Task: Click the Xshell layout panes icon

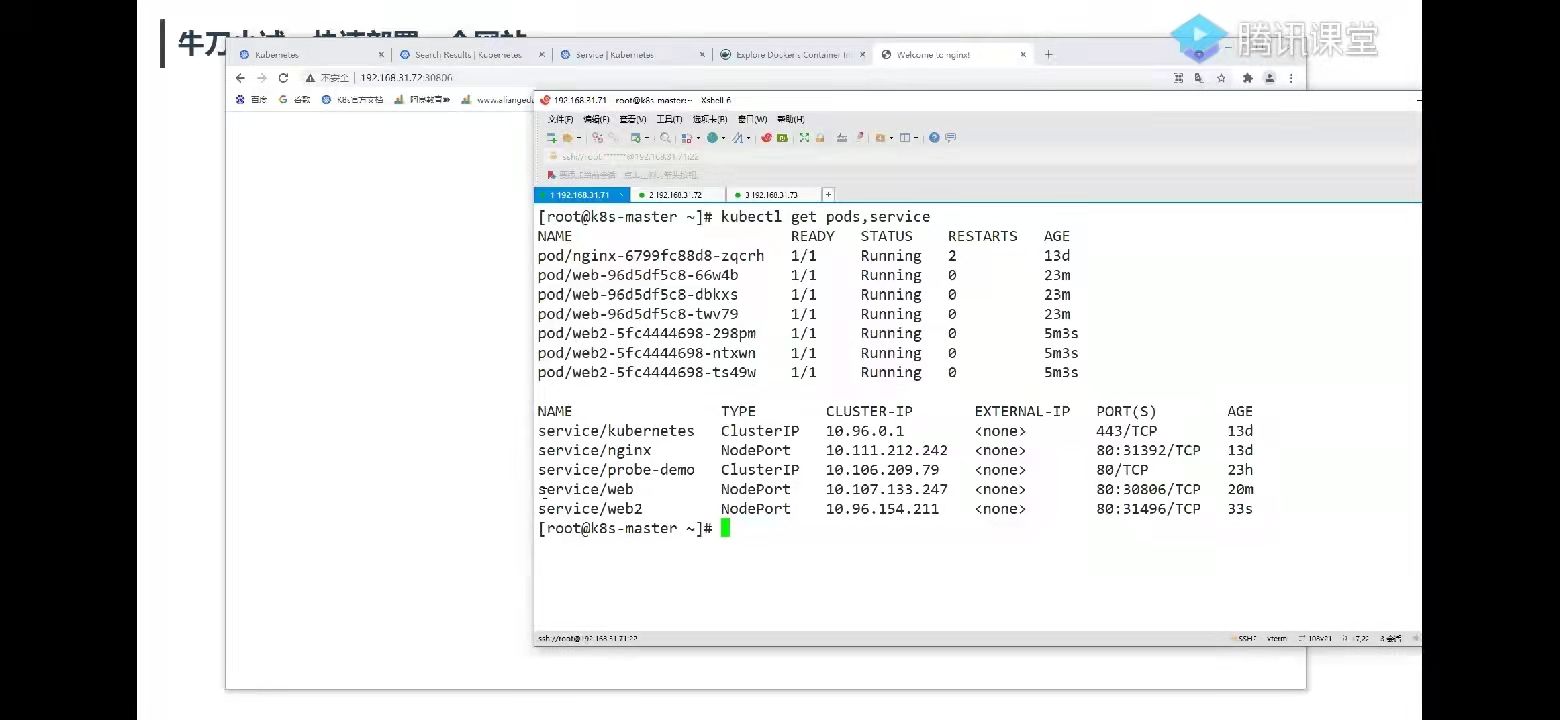Action: coord(904,138)
